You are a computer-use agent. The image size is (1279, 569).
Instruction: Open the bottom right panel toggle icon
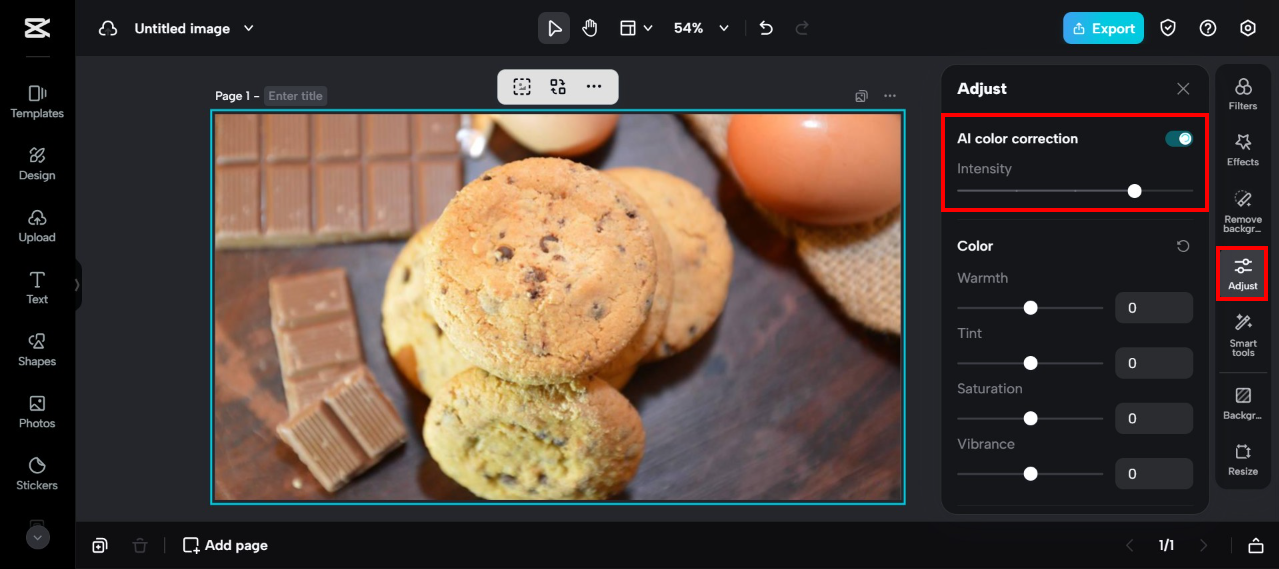(1255, 545)
